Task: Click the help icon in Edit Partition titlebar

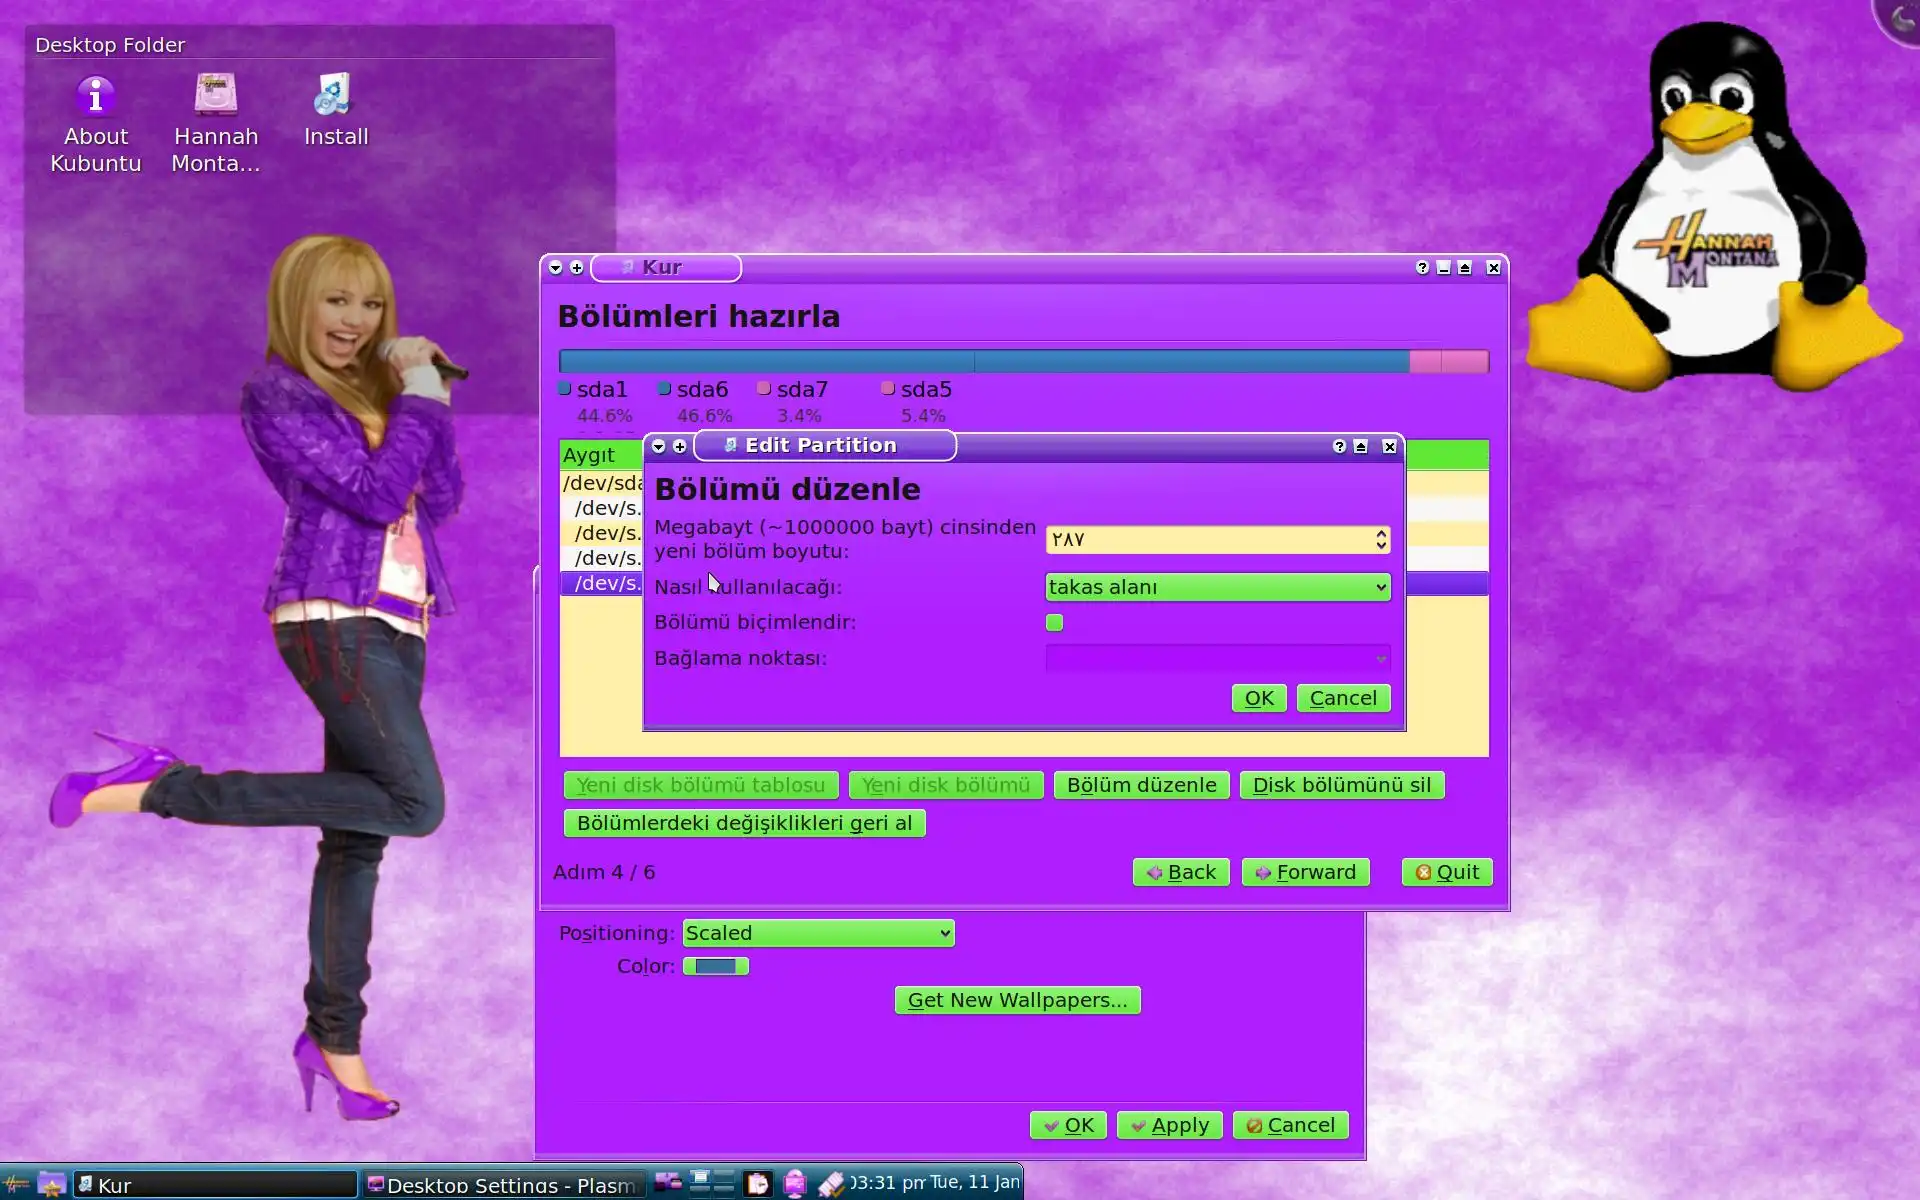Action: point(1339,446)
